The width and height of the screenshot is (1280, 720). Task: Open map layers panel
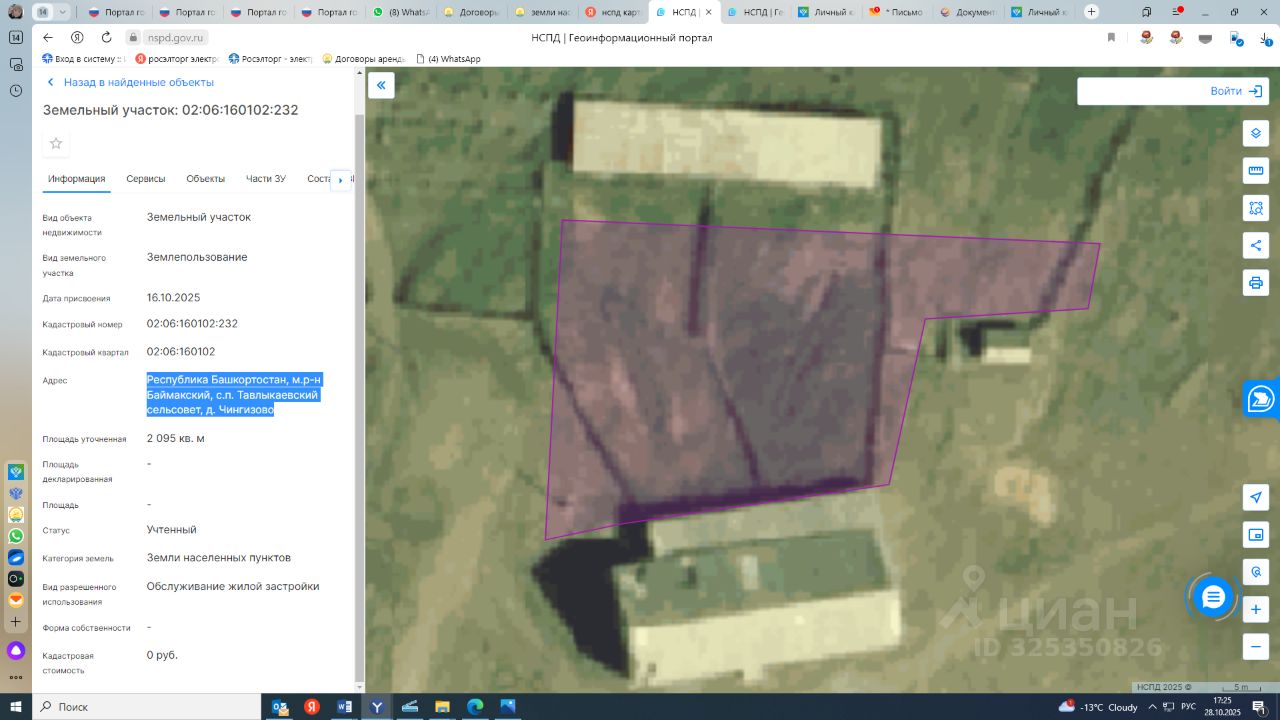[x=1256, y=134]
